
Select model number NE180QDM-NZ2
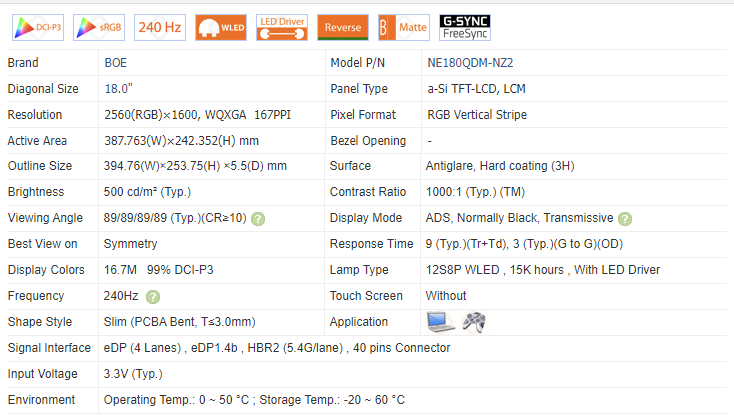(x=470, y=63)
